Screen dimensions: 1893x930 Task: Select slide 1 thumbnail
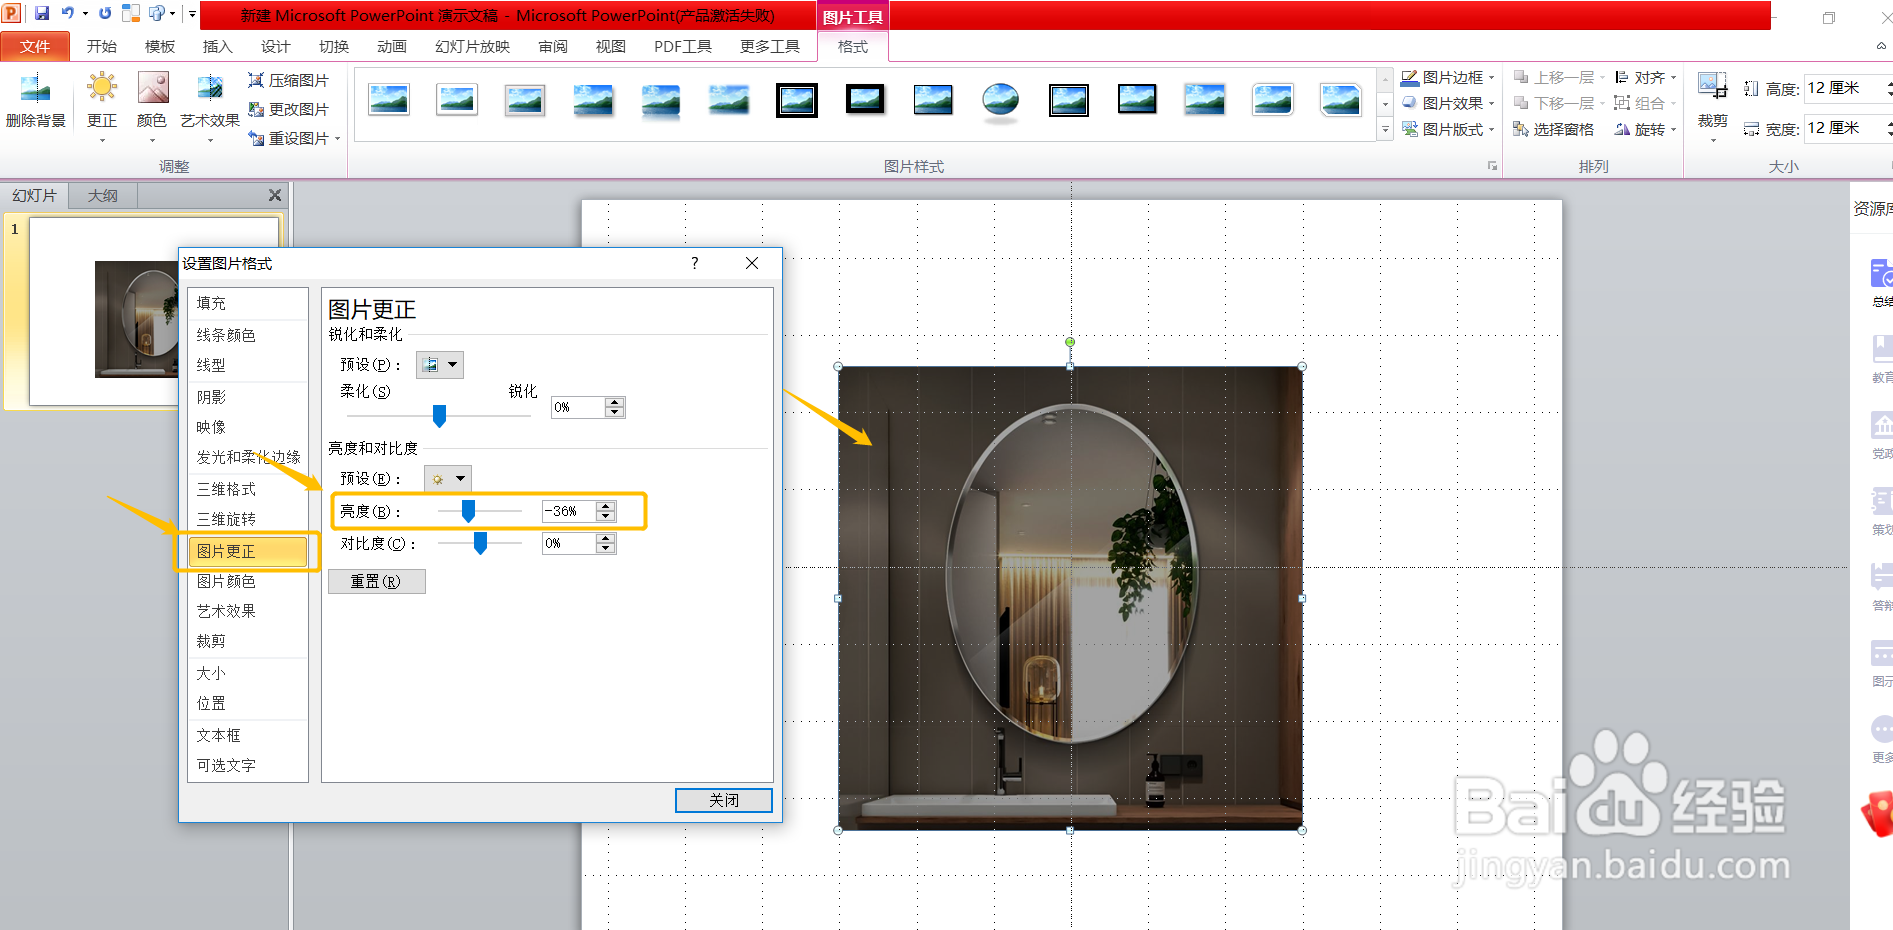tap(153, 311)
